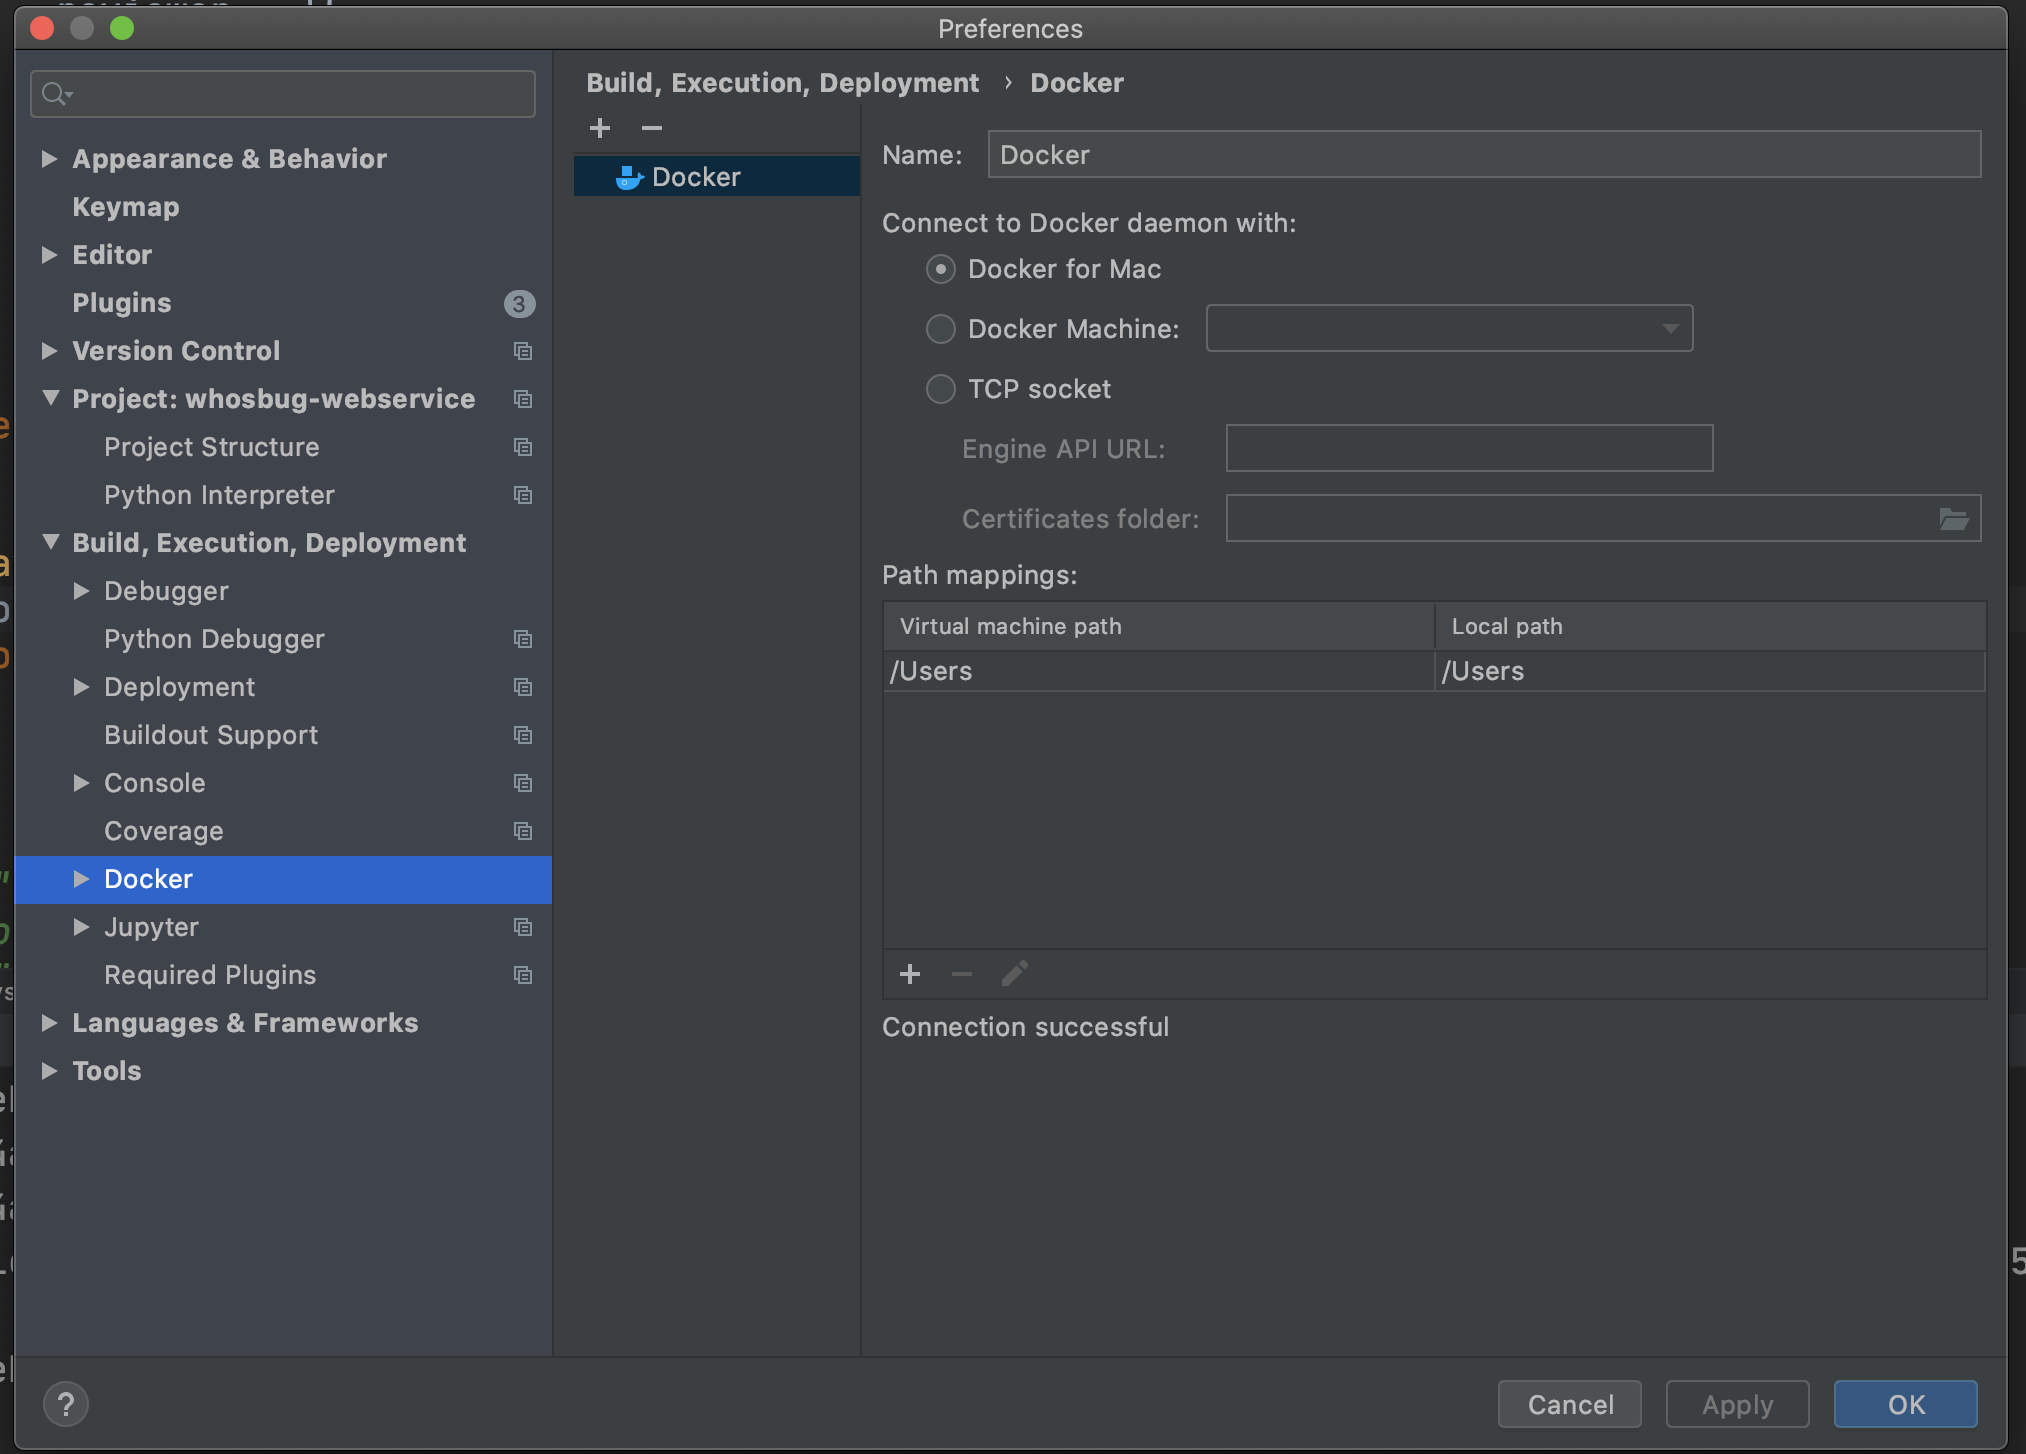Click the Engine API URL field

tap(1469, 448)
